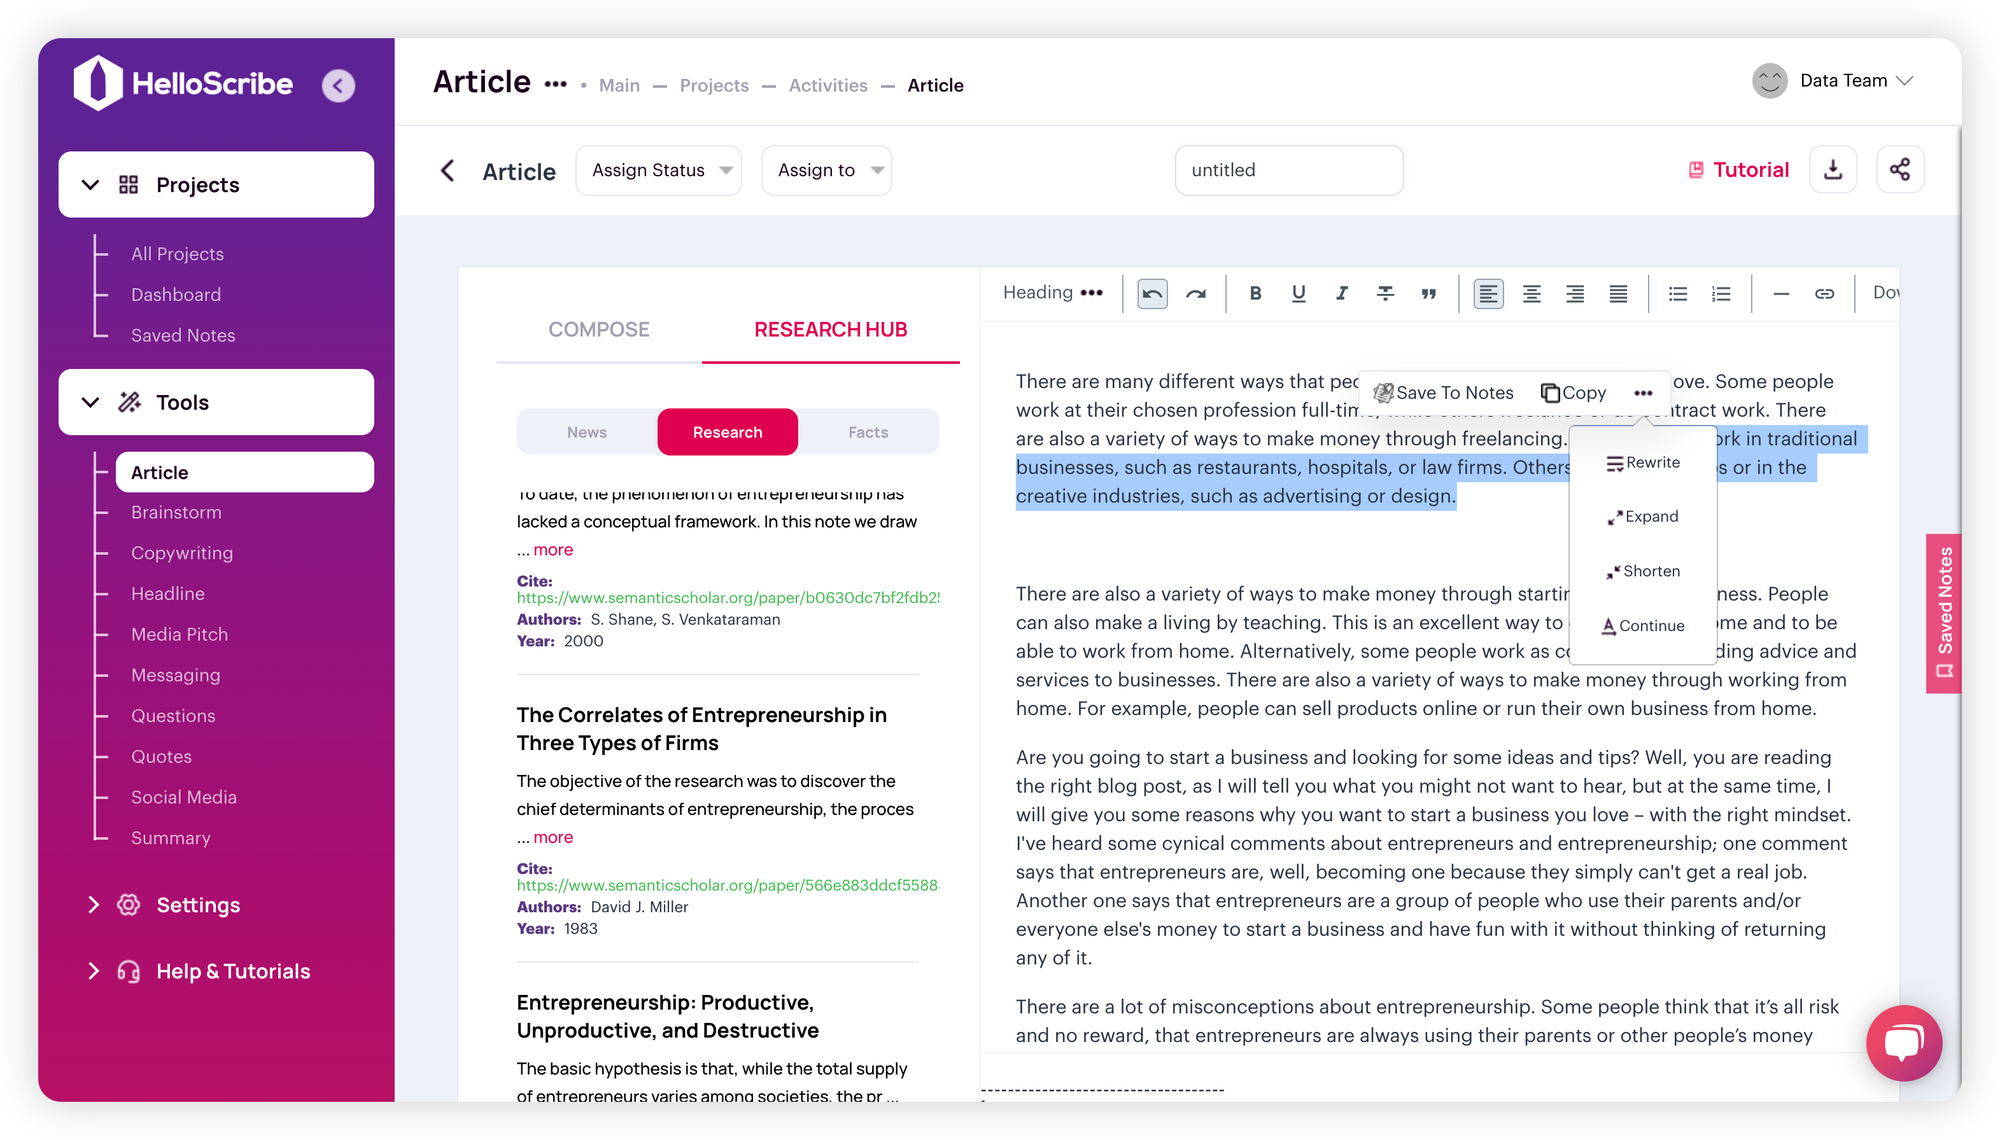Open the Tutorial

coord(1738,170)
